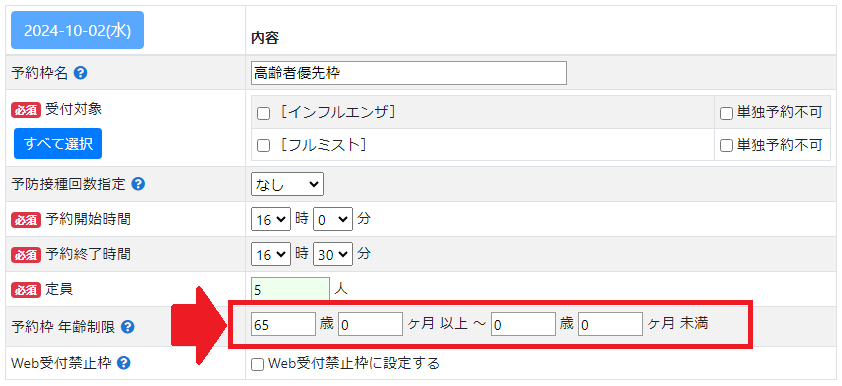Open 予約開始時間 minute dropdown

tap(333, 220)
